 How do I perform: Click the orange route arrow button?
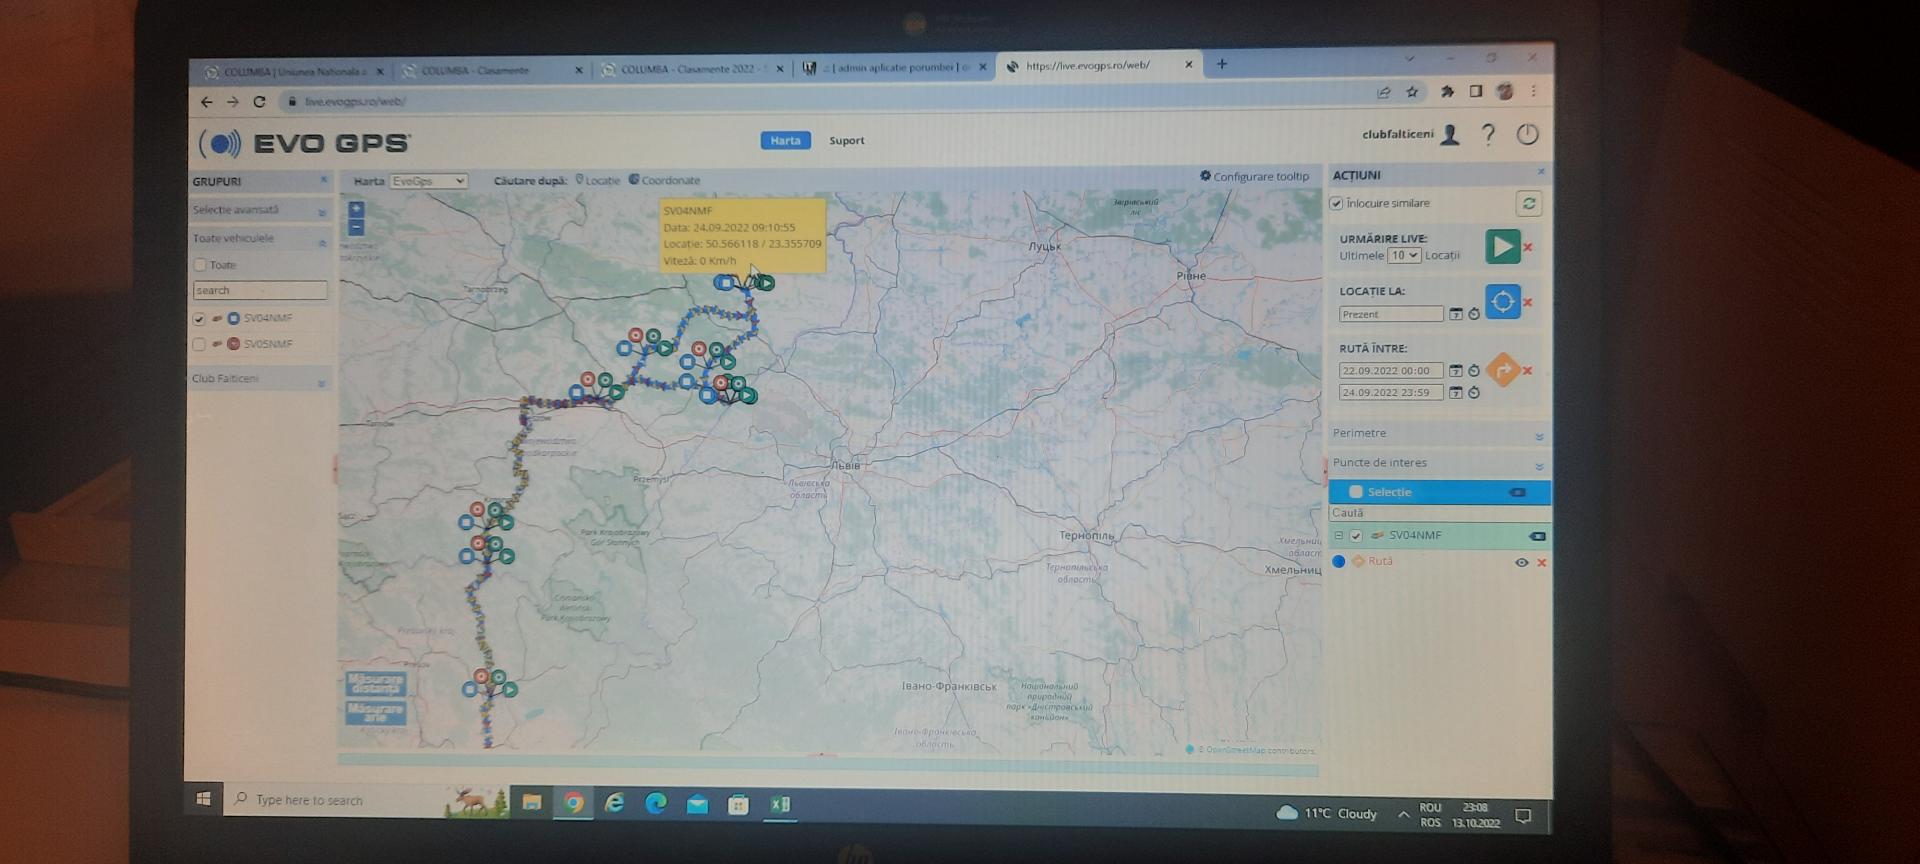coord(1502,370)
